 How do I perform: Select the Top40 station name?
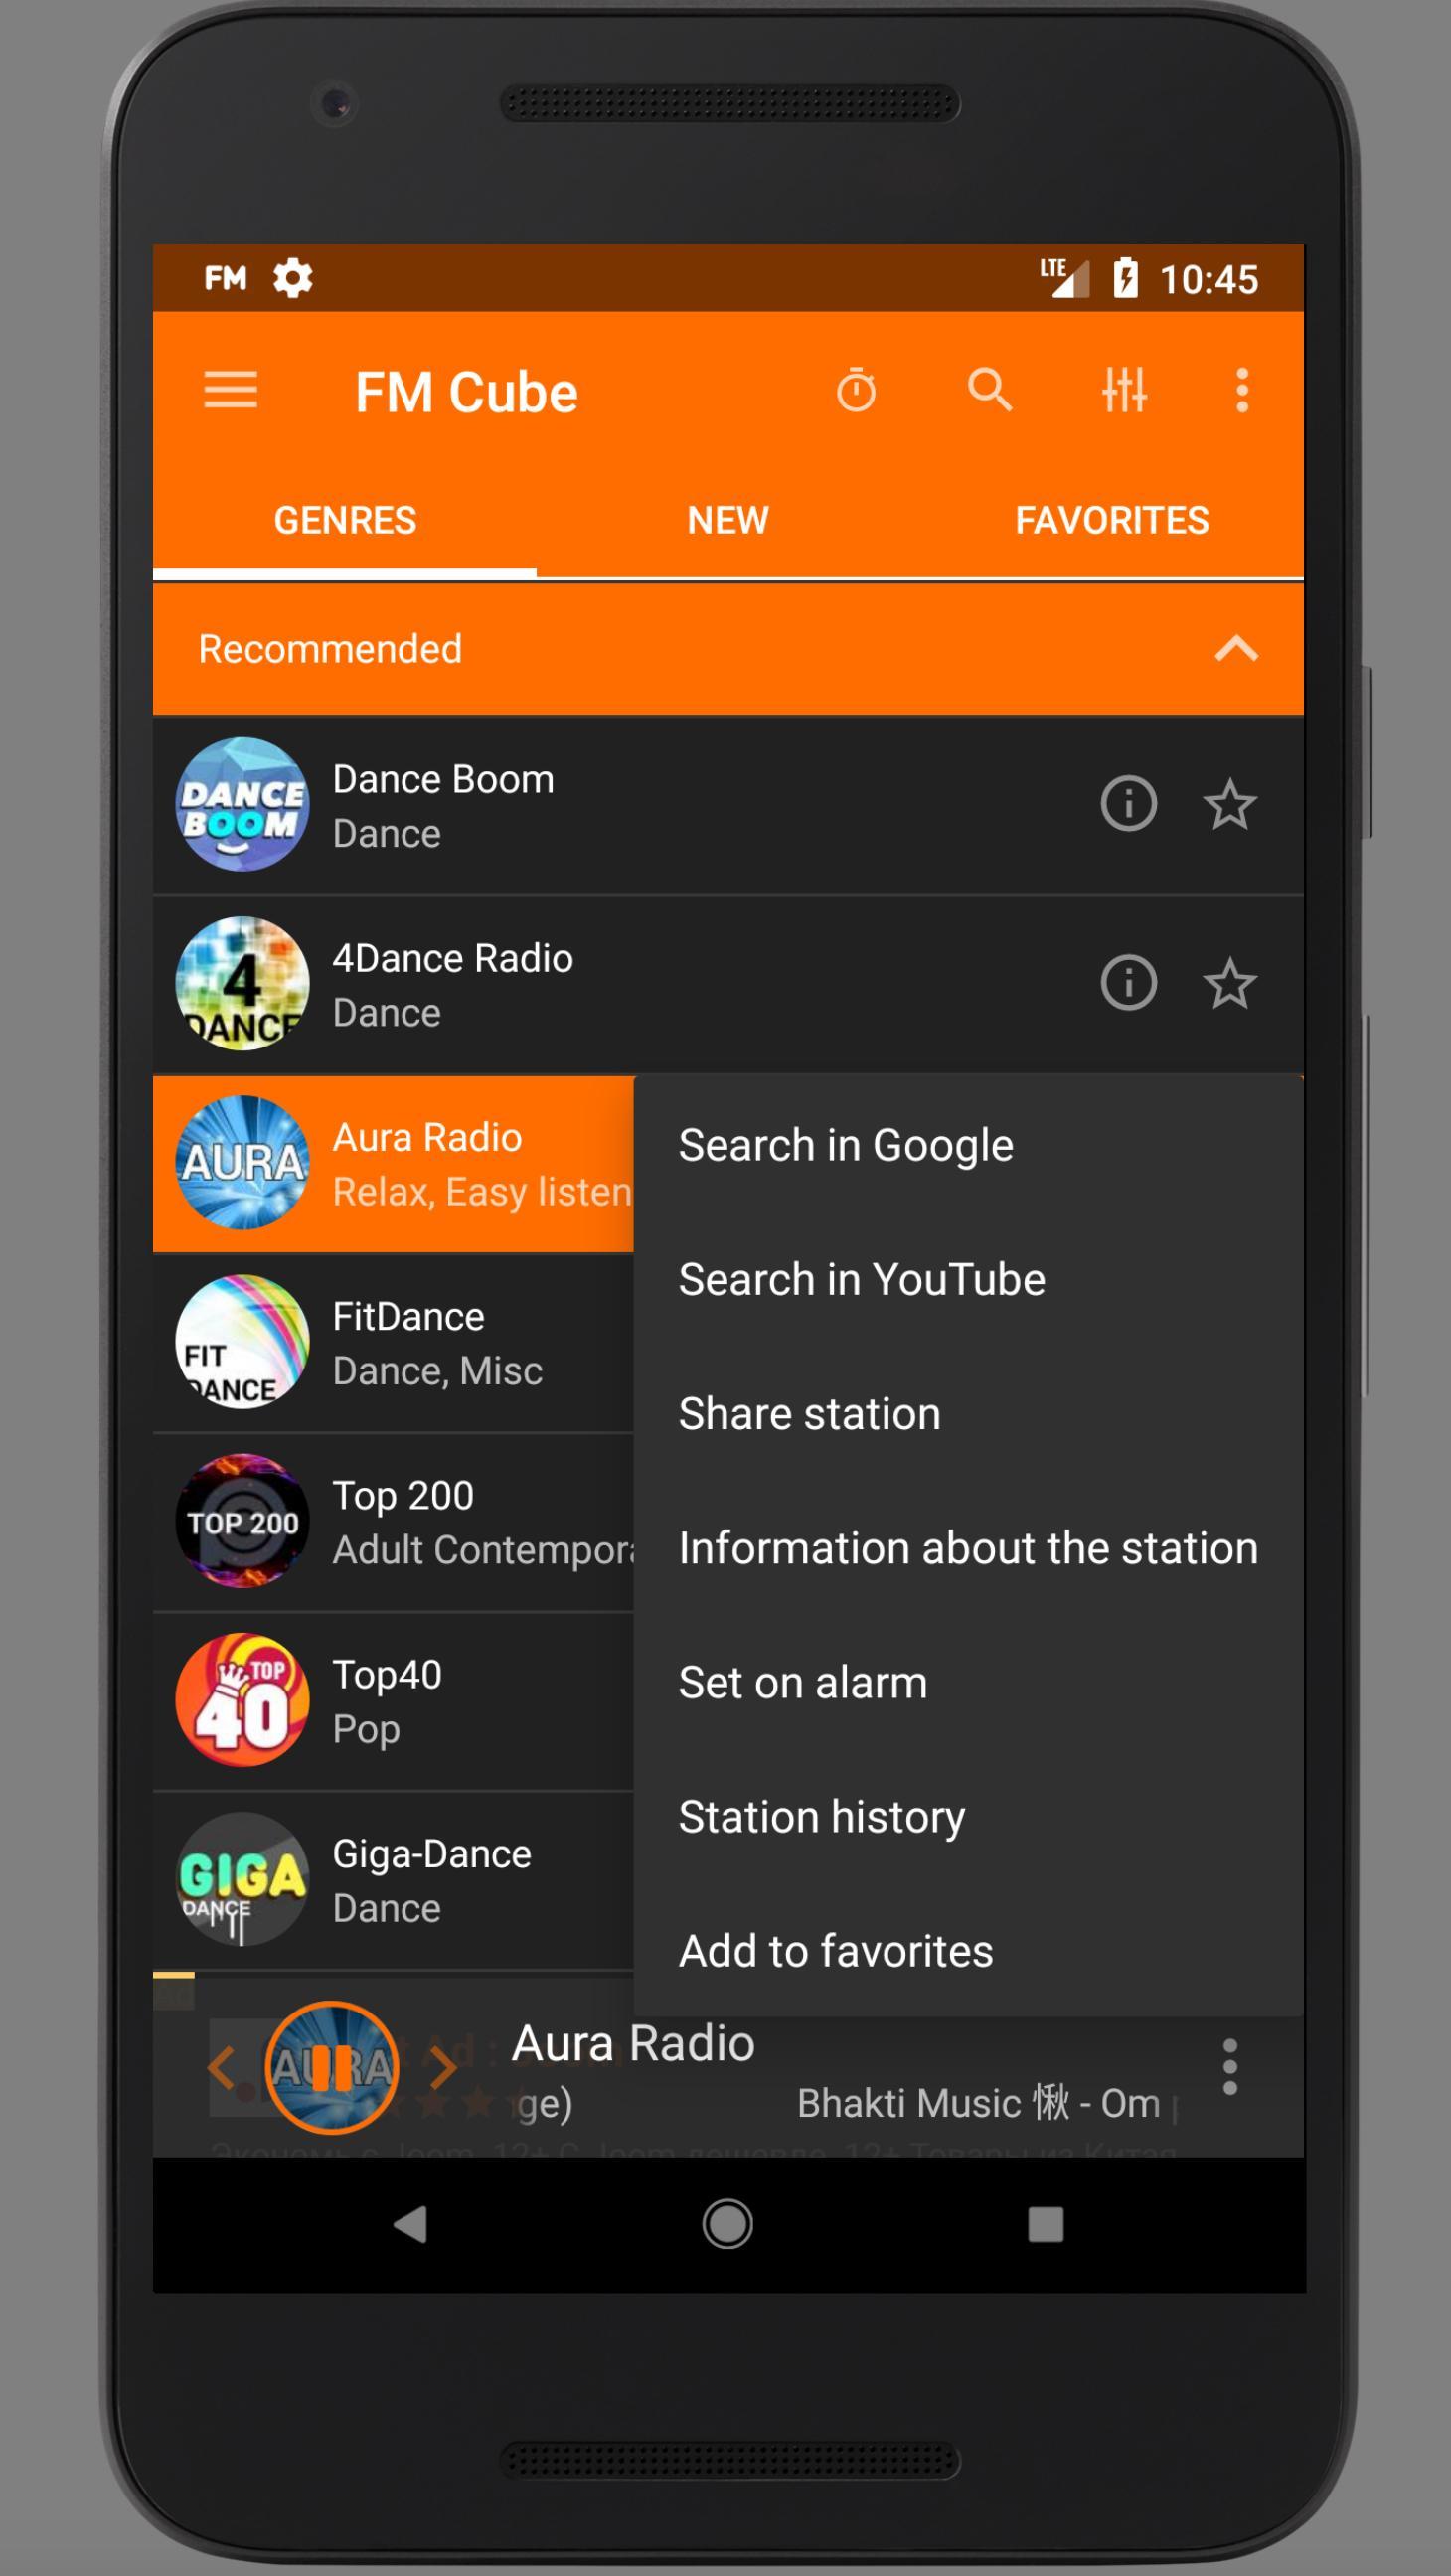pyautogui.click(x=387, y=1674)
